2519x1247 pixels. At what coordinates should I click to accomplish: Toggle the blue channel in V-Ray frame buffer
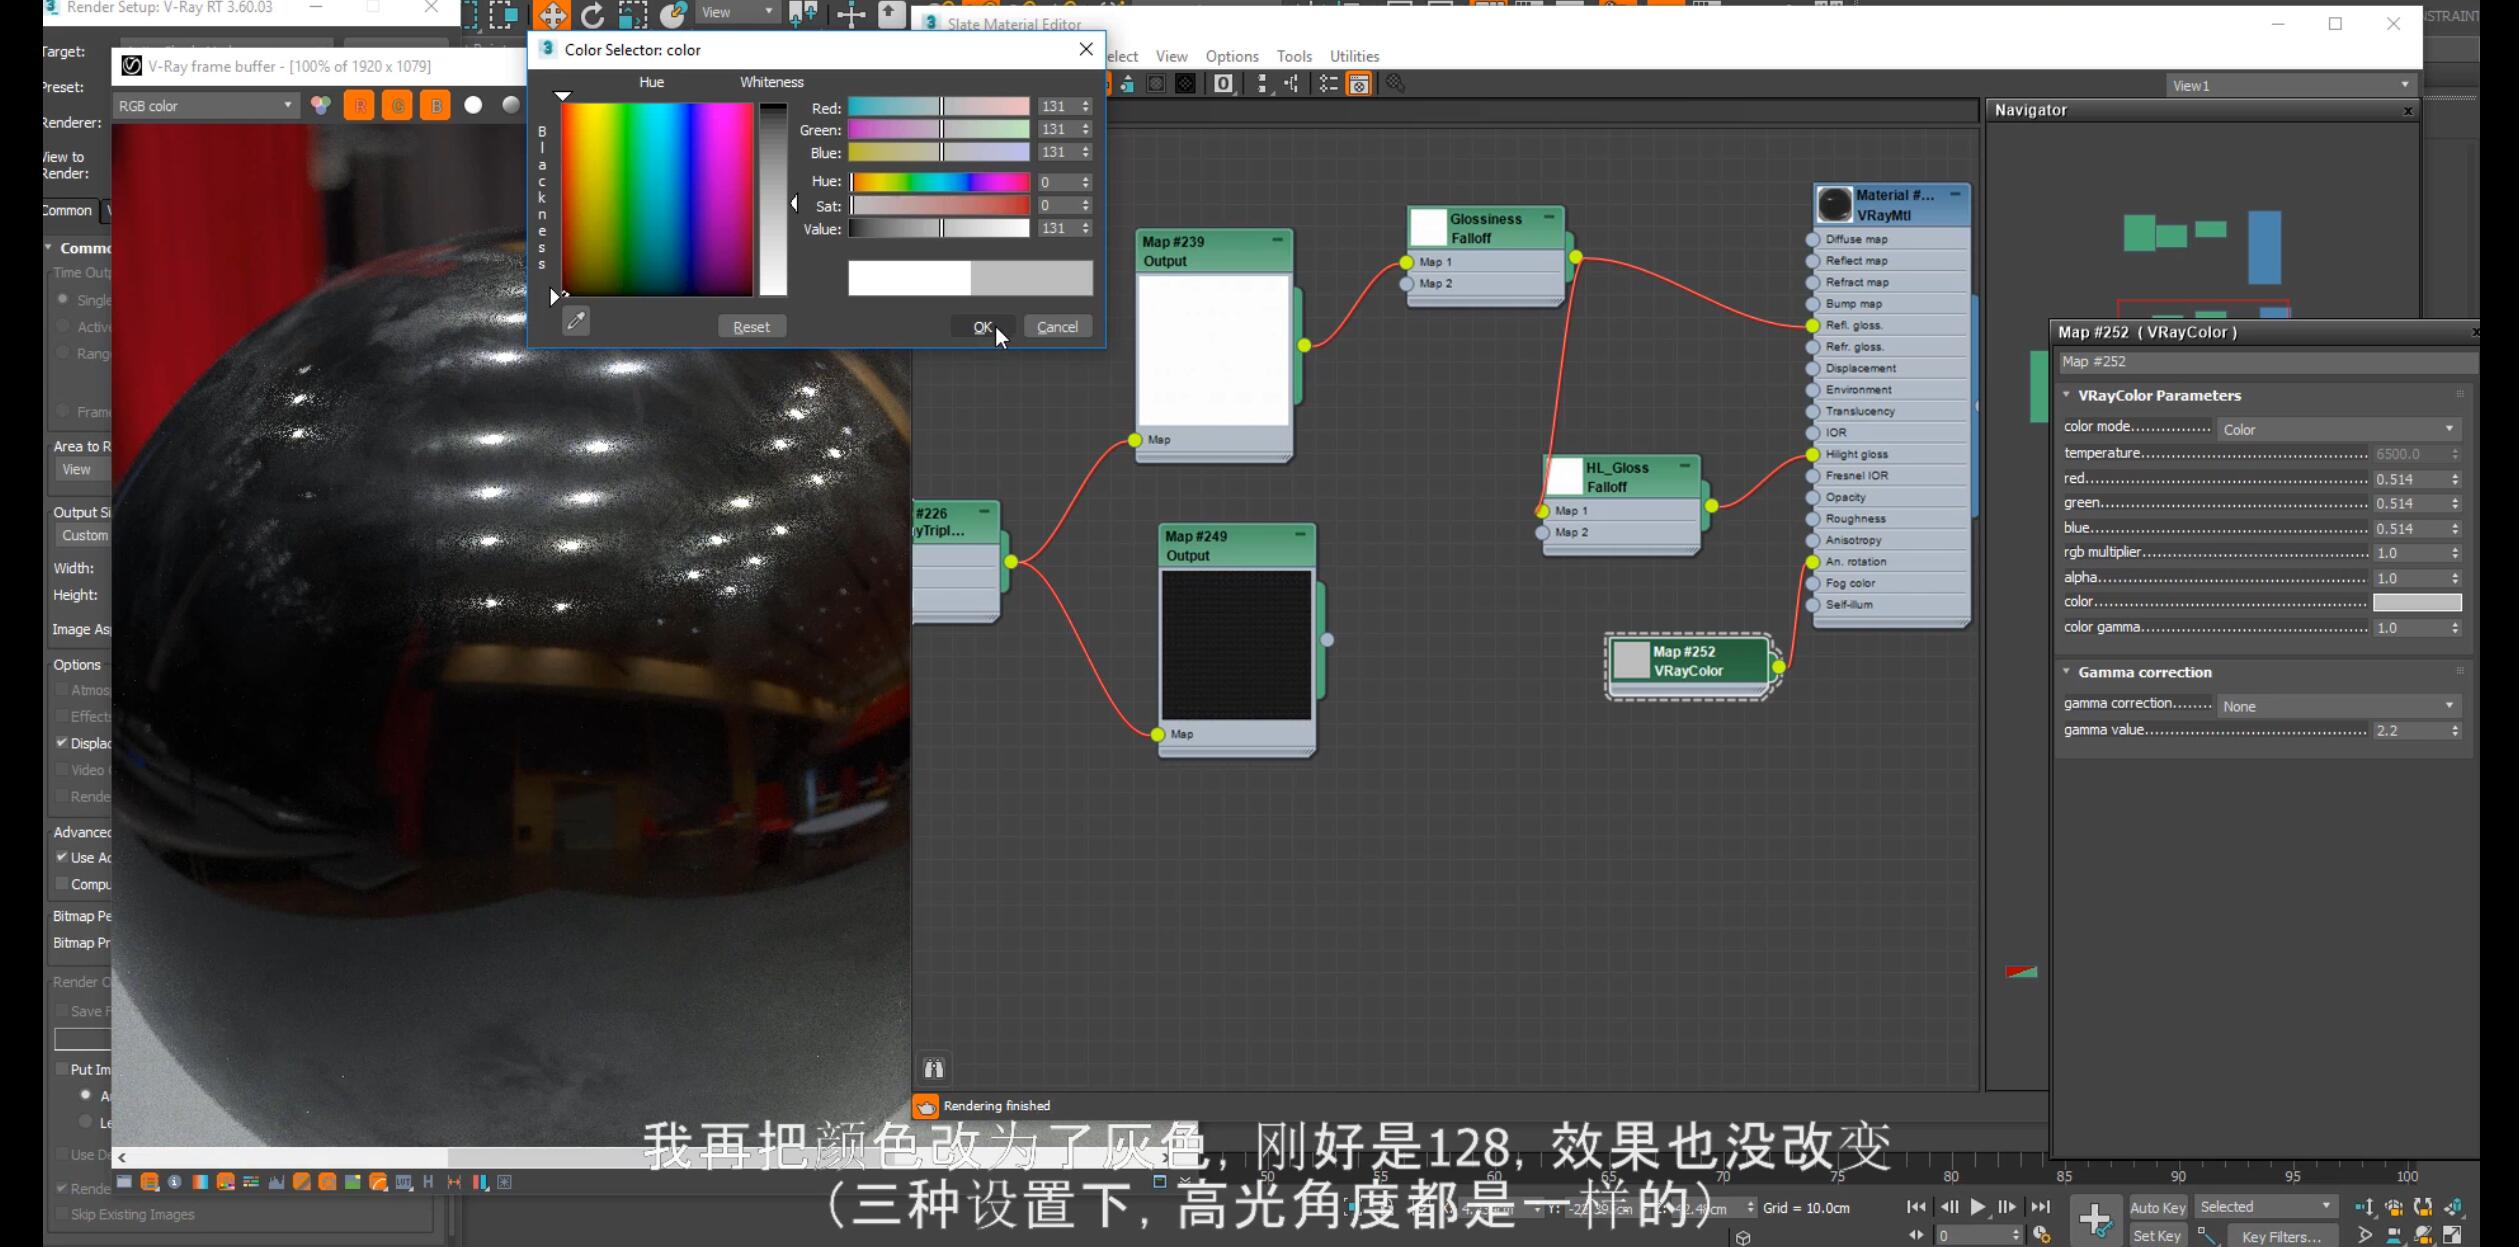click(x=435, y=105)
